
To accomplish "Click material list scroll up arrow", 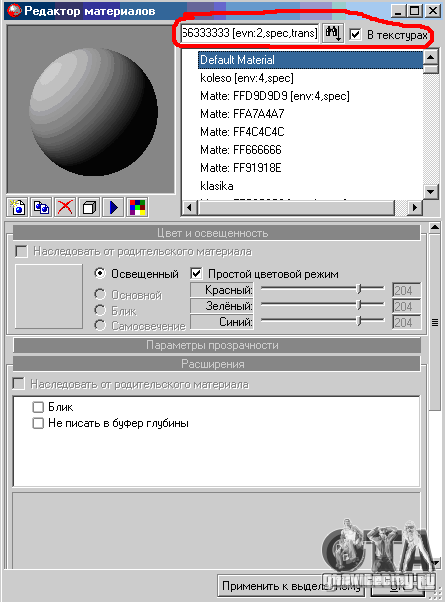I will point(430,58).
